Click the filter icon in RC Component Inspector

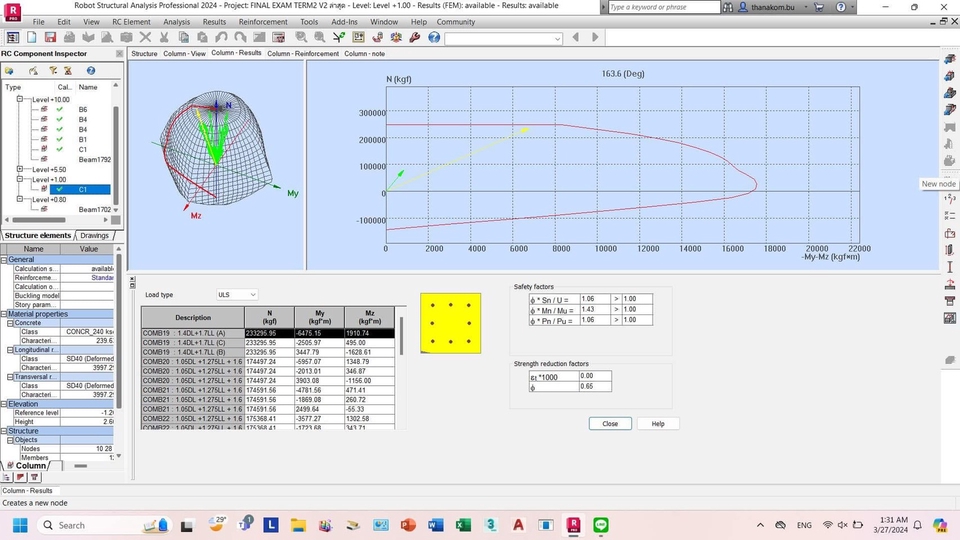pyautogui.click(x=53, y=71)
